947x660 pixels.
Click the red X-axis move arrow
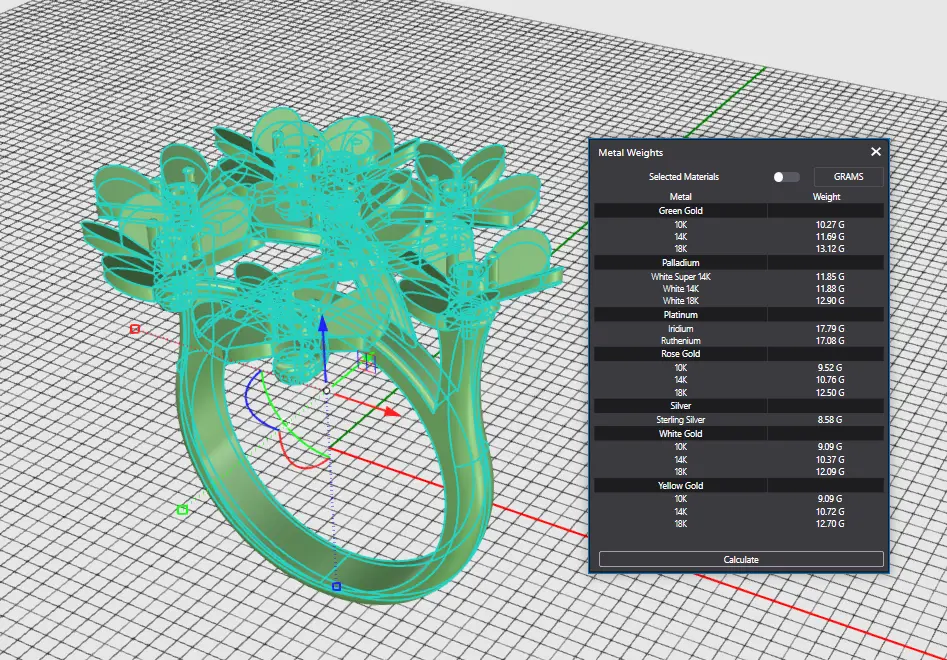click(391, 411)
